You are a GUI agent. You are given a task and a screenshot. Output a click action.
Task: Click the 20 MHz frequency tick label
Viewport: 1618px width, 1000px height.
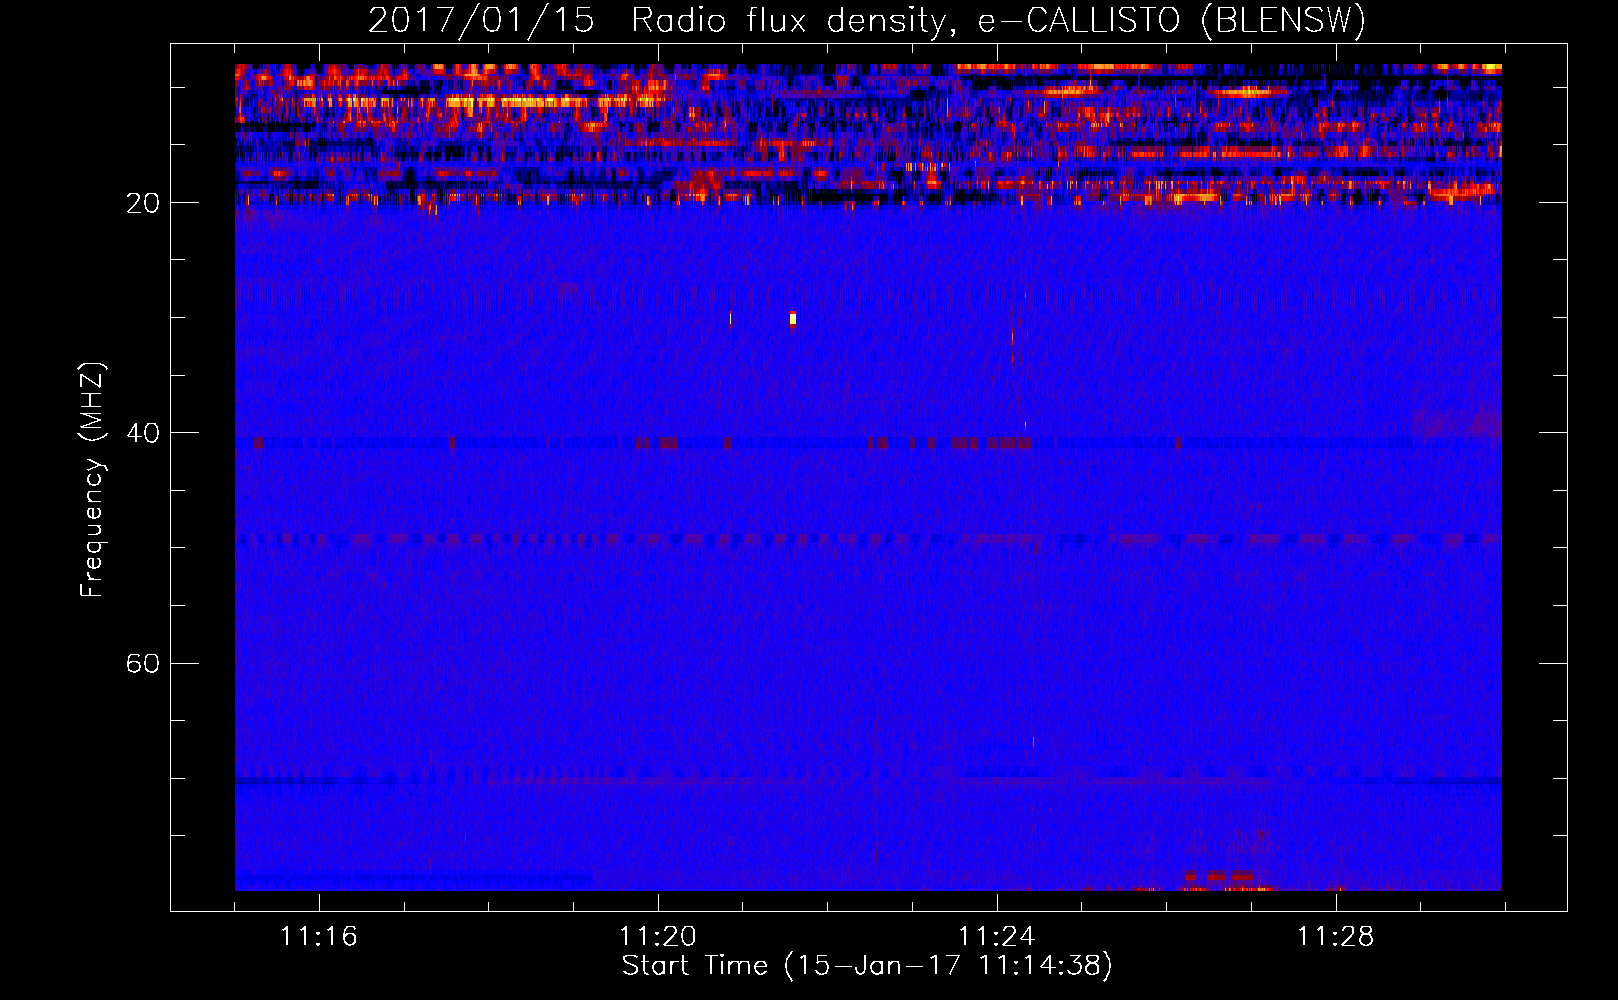tap(143, 203)
